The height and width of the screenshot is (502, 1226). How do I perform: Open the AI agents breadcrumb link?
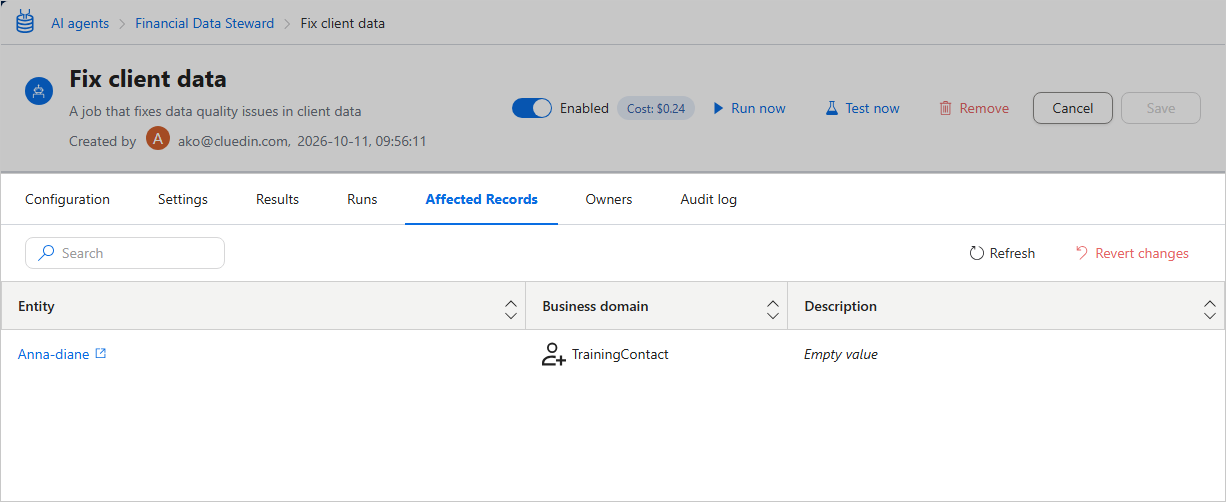tap(80, 23)
